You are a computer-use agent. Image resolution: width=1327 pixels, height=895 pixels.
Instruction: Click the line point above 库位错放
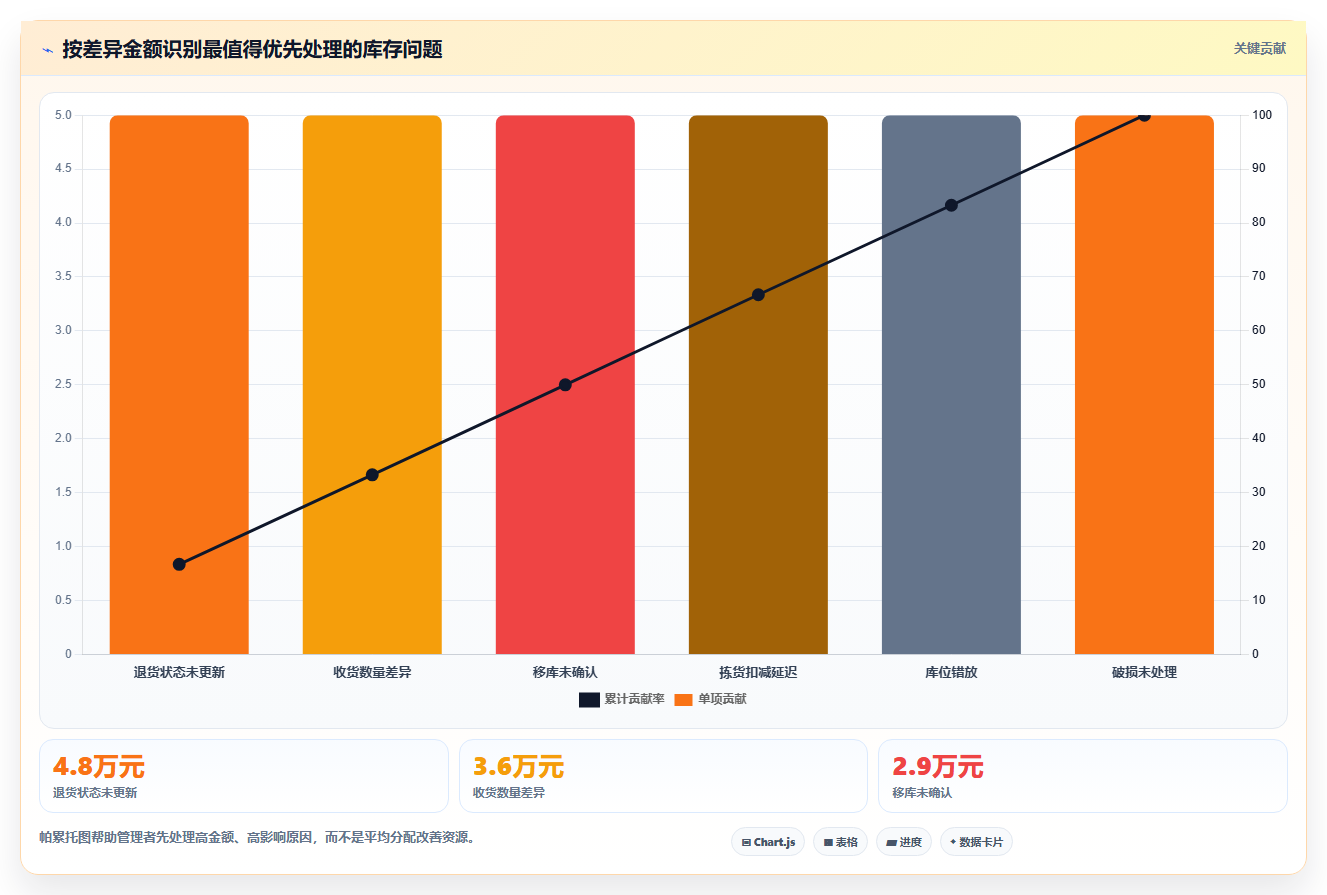(951, 205)
